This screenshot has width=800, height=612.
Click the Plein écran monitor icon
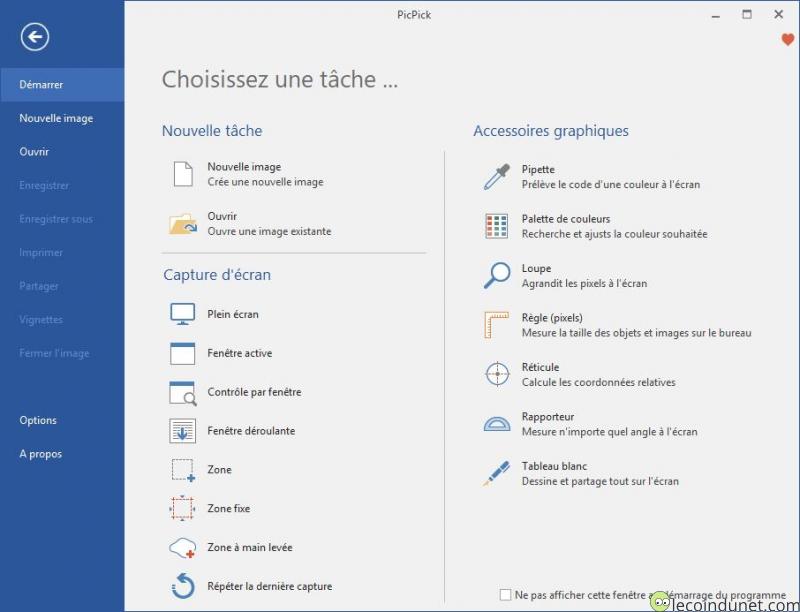click(183, 314)
